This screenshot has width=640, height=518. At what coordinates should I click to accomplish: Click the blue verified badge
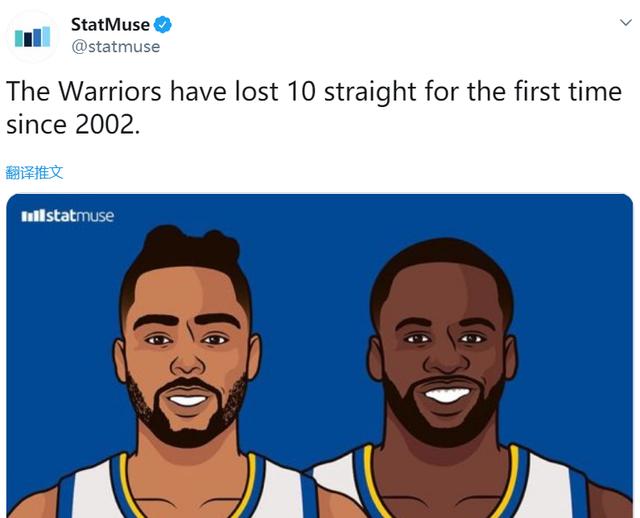pyautogui.click(x=162, y=25)
